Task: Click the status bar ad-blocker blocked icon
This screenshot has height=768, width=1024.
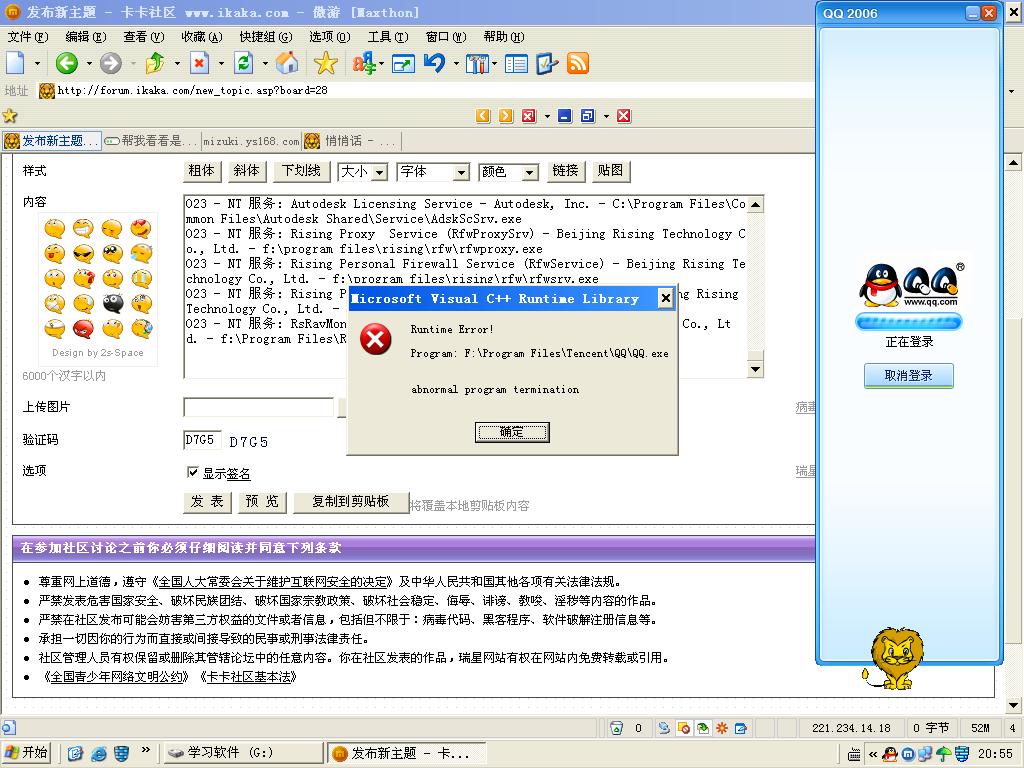Action: pos(684,728)
